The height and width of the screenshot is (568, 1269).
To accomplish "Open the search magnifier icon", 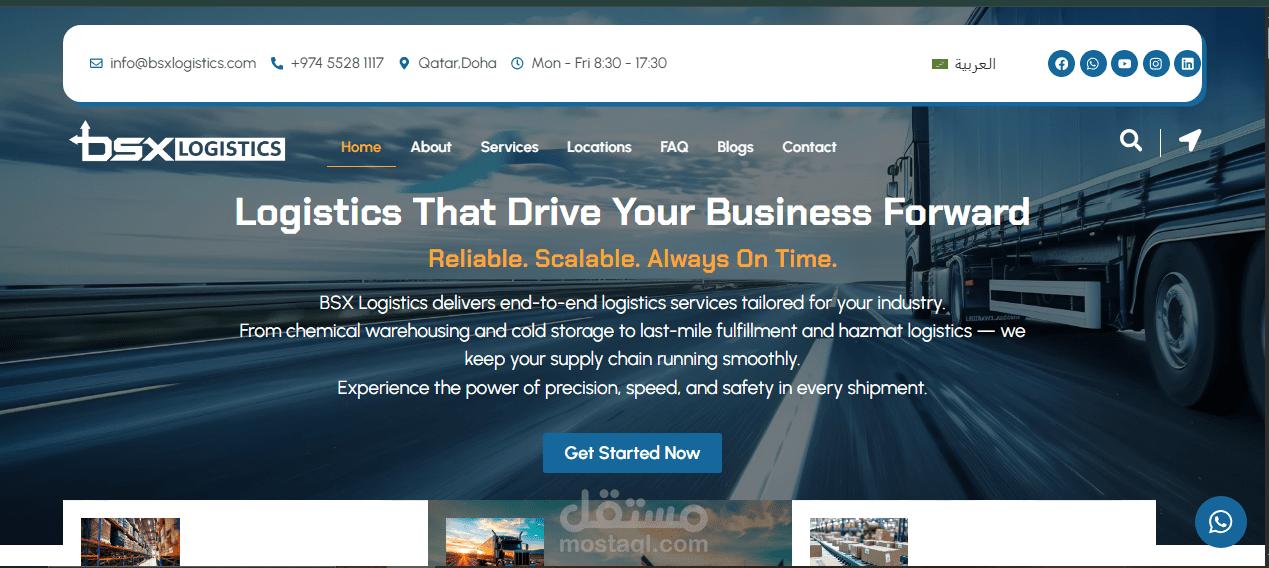I will (1131, 140).
